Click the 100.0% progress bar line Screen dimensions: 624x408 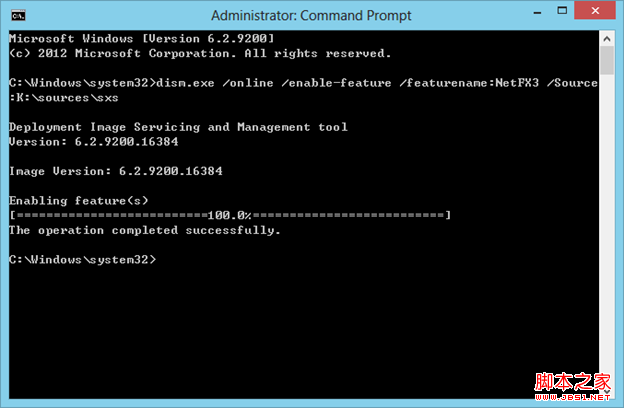point(229,215)
